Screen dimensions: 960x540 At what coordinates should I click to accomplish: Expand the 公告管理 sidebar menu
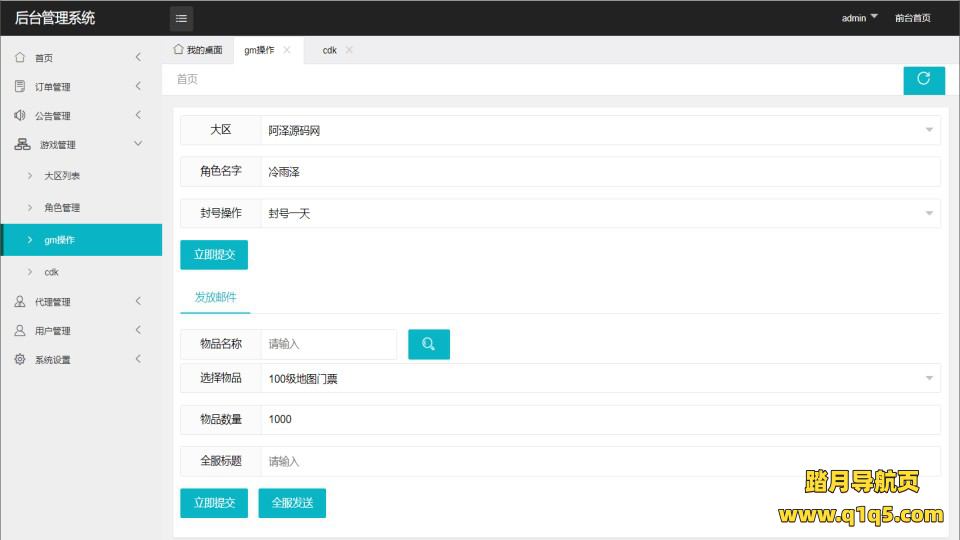click(x=52, y=116)
